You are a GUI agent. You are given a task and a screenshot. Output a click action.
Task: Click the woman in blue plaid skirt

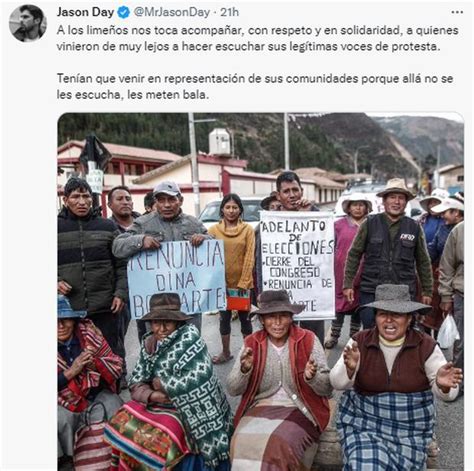coord(395,377)
